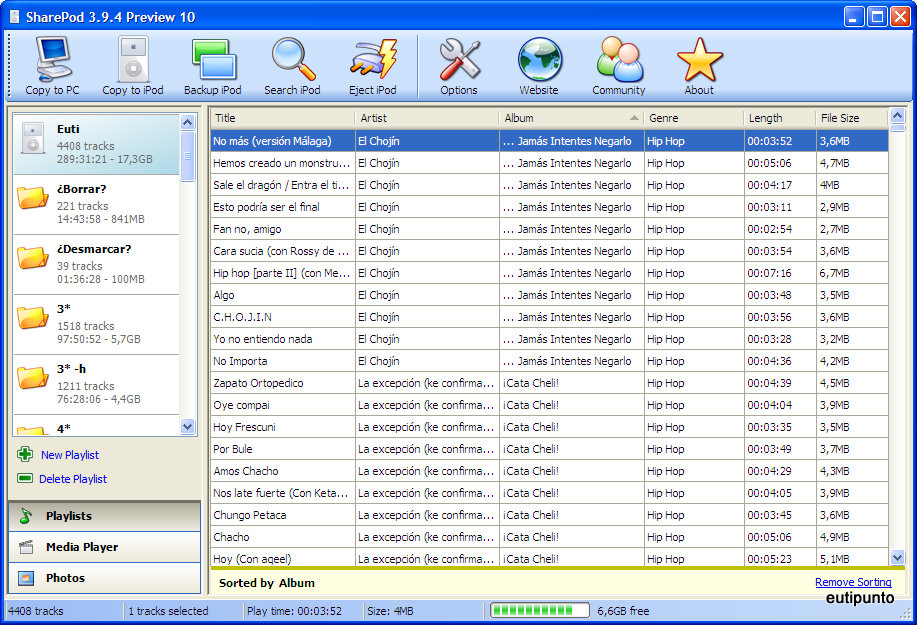Click "1 tracks selected" in status bar
The height and width of the screenshot is (625, 917).
coord(168,611)
